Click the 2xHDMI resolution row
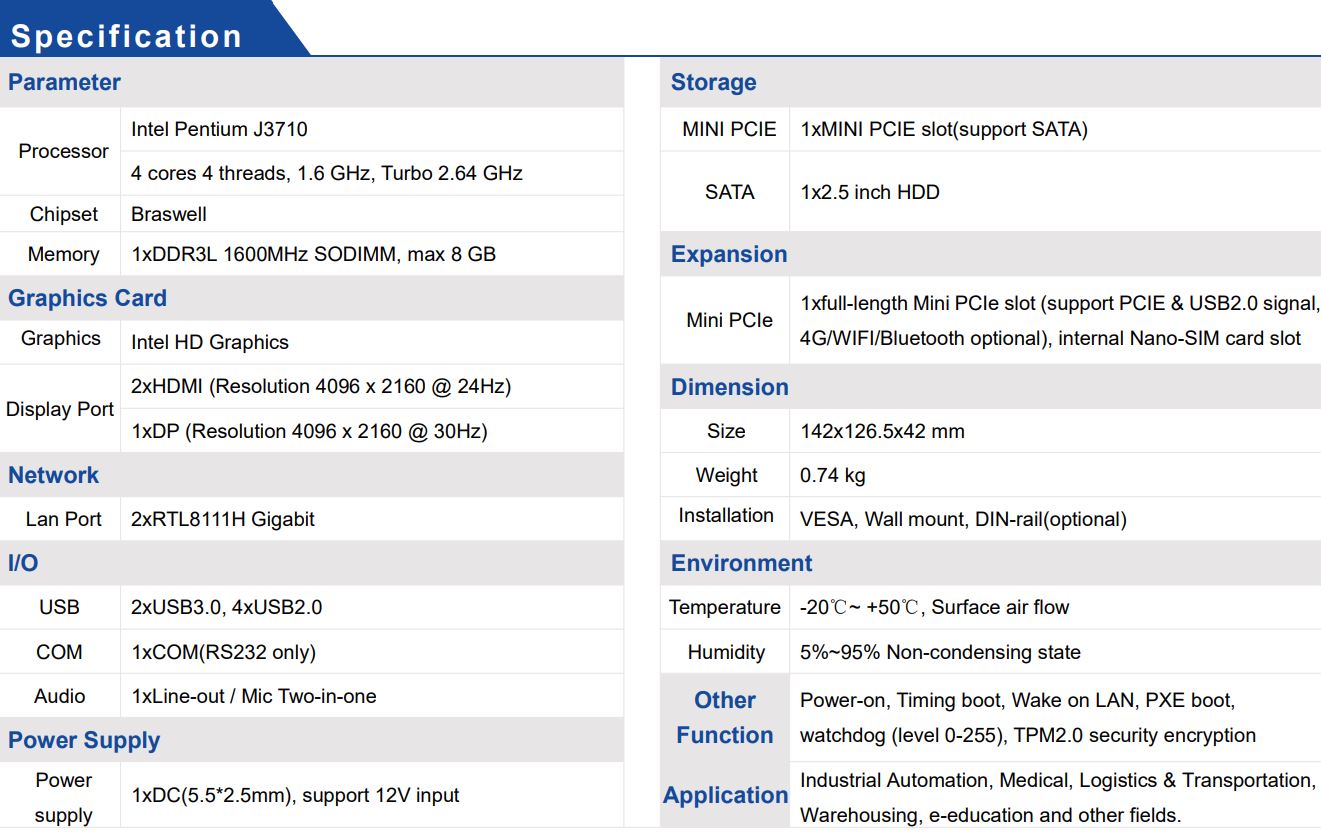This screenshot has width=1321, height=836. pos(320,386)
